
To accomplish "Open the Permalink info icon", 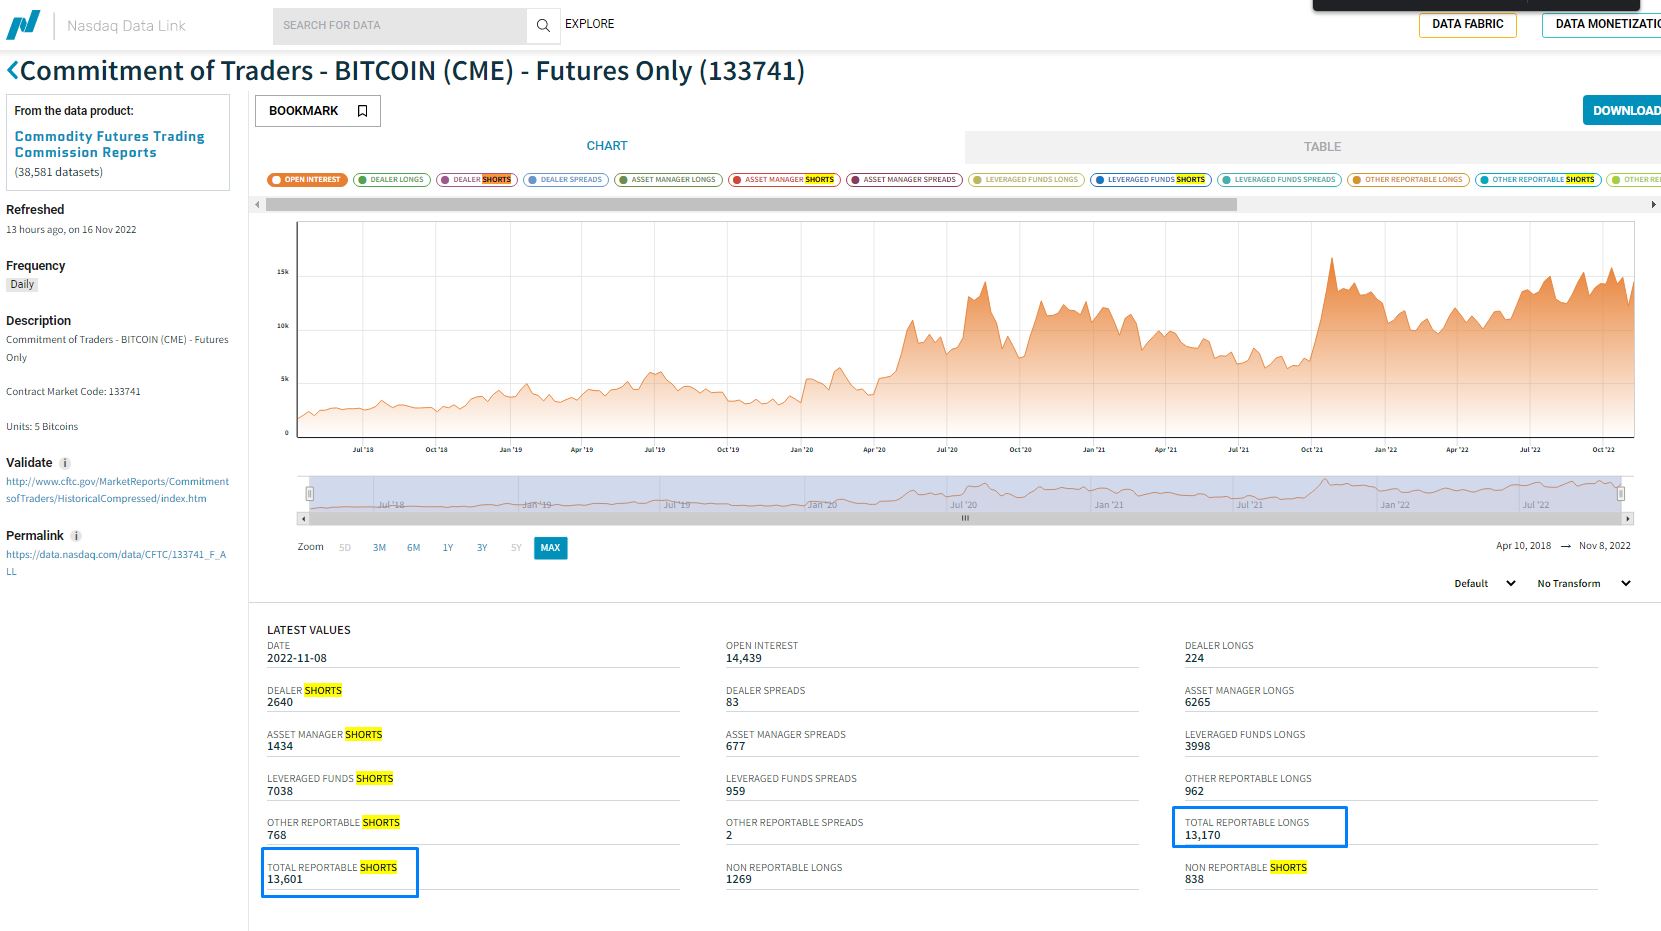I will point(77,536).
